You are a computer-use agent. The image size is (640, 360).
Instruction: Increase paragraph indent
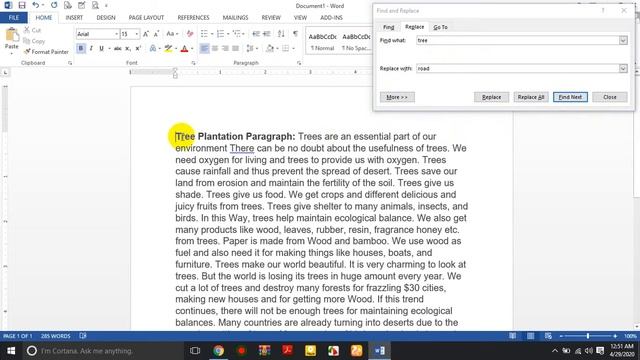[267, 34]
